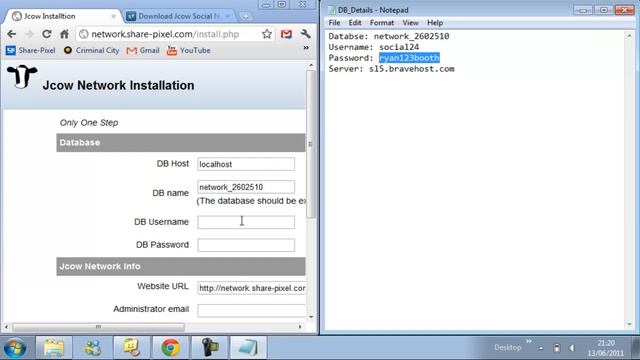Reload the install.php page
This screenshot has width=640, height=360.
(47, 34)
